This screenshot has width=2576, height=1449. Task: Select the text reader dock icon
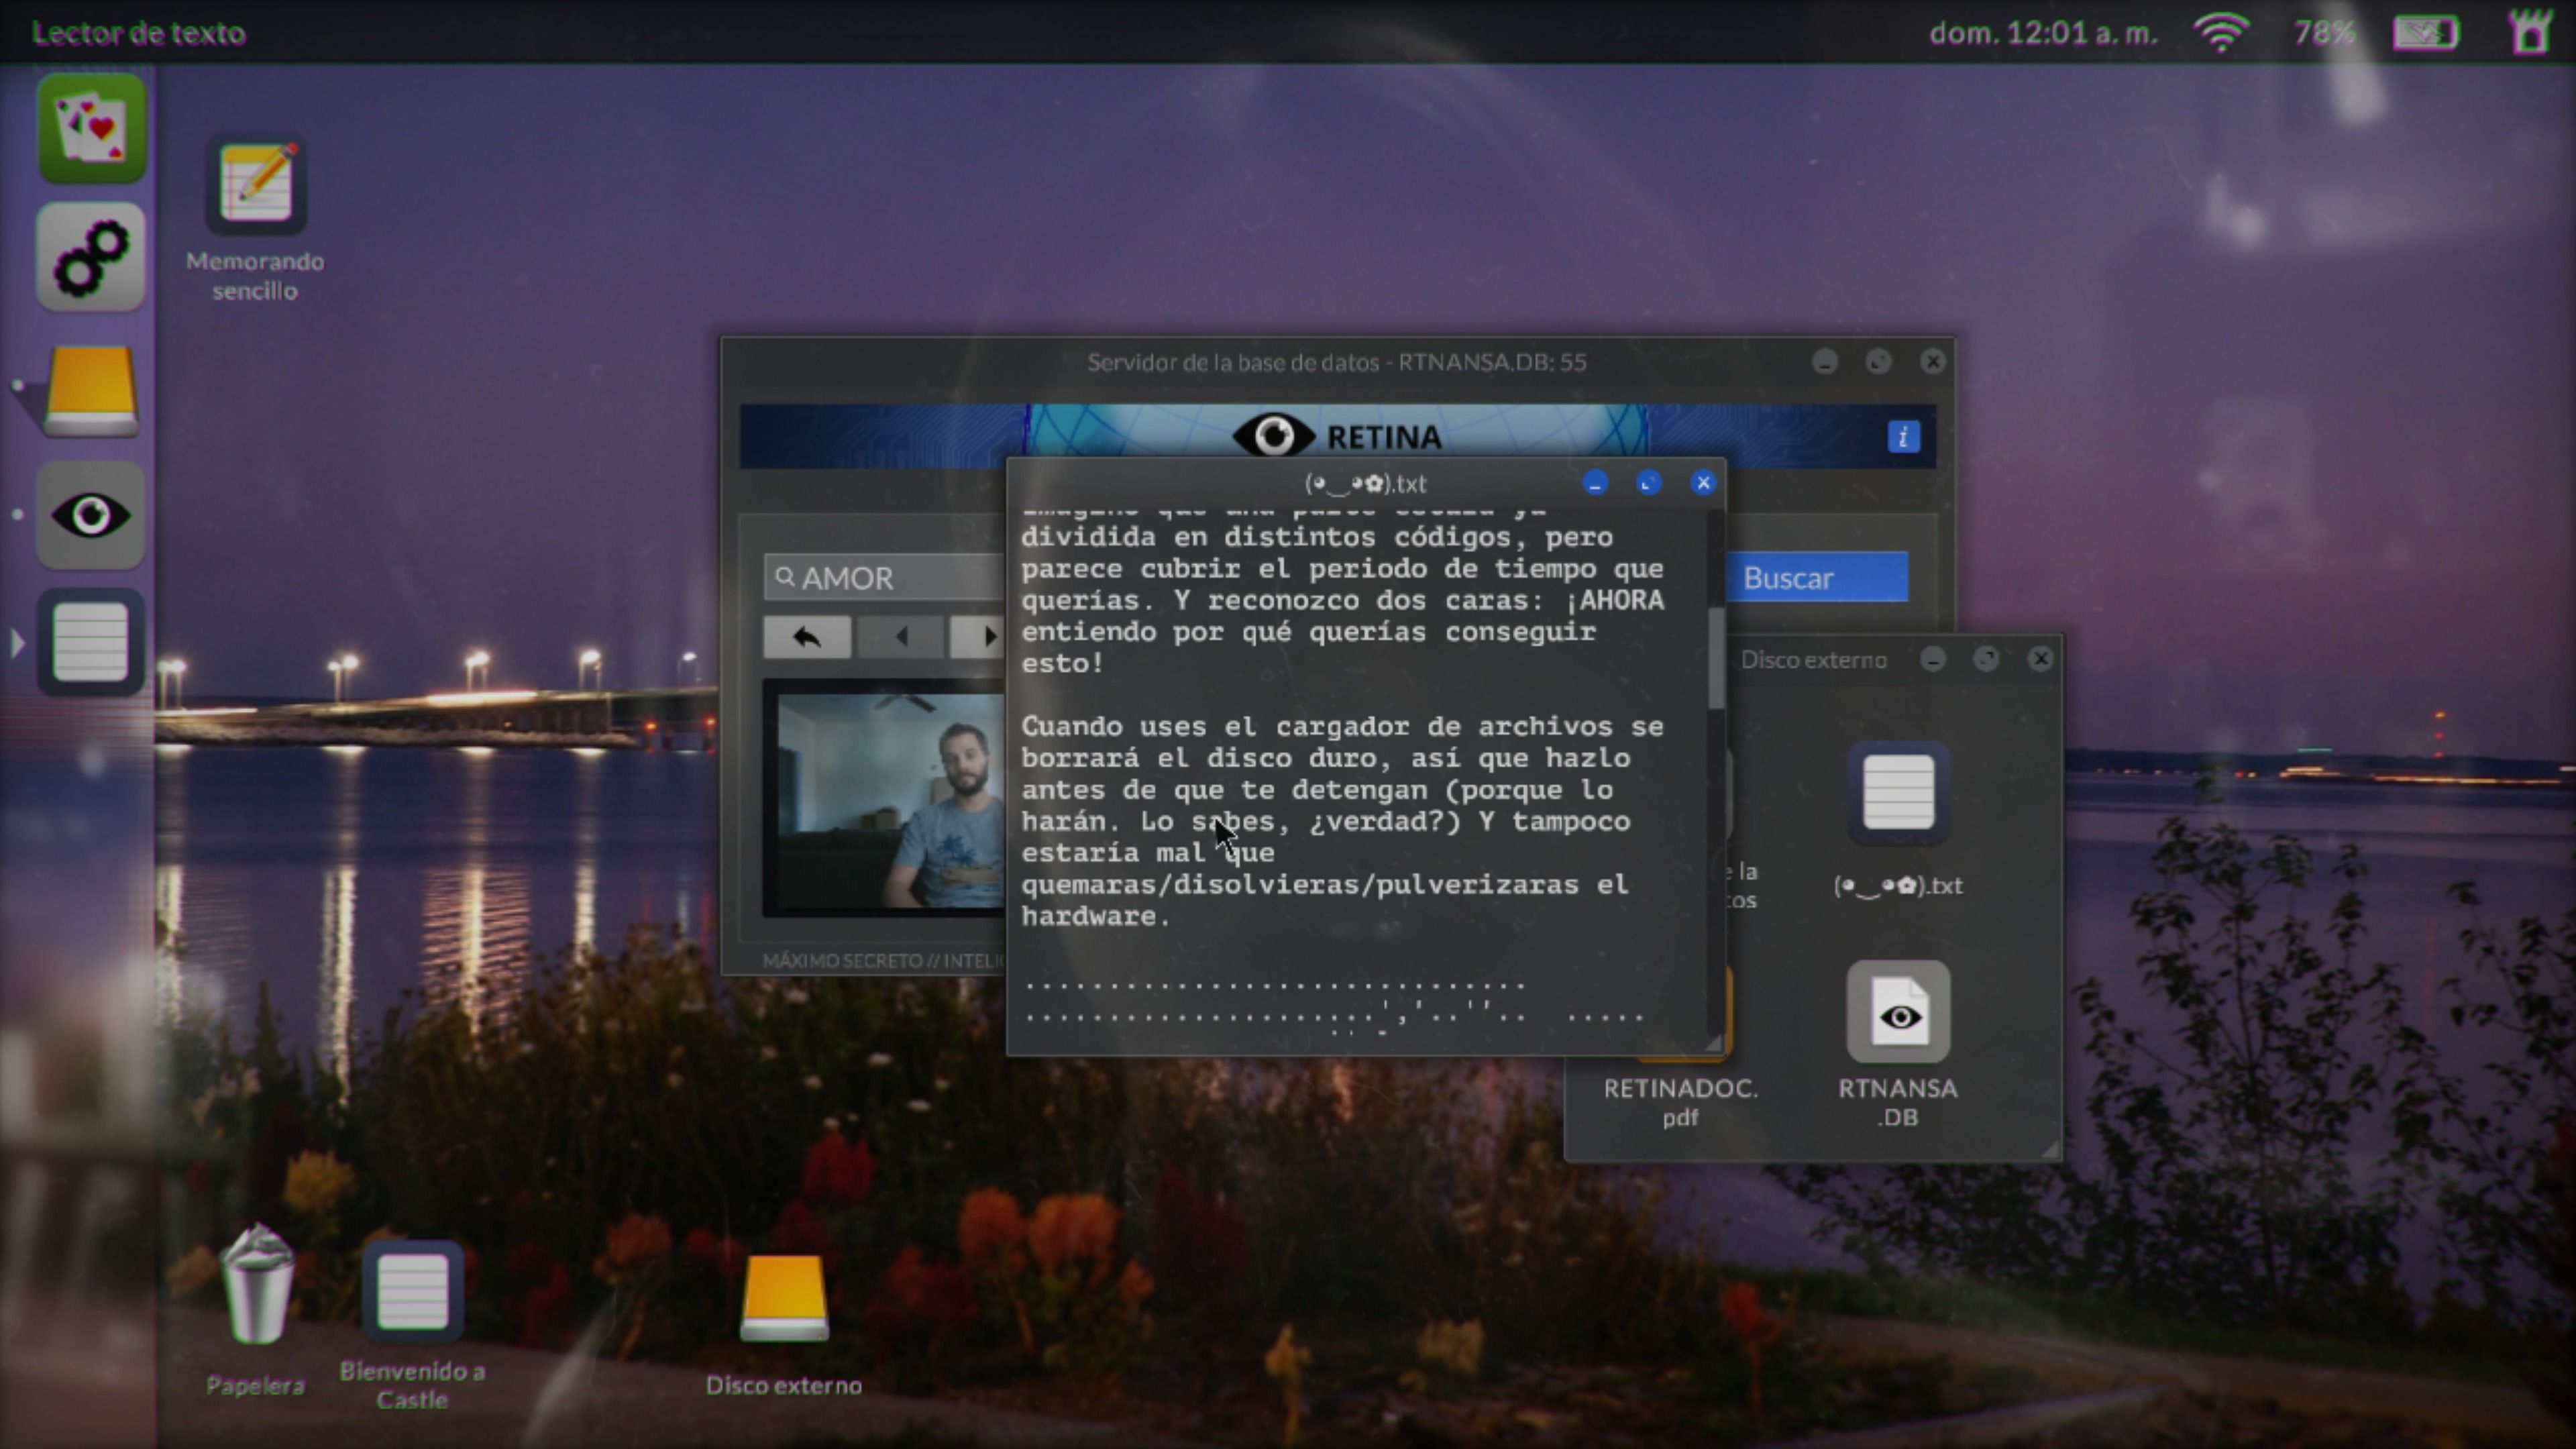tap(91, 643)
